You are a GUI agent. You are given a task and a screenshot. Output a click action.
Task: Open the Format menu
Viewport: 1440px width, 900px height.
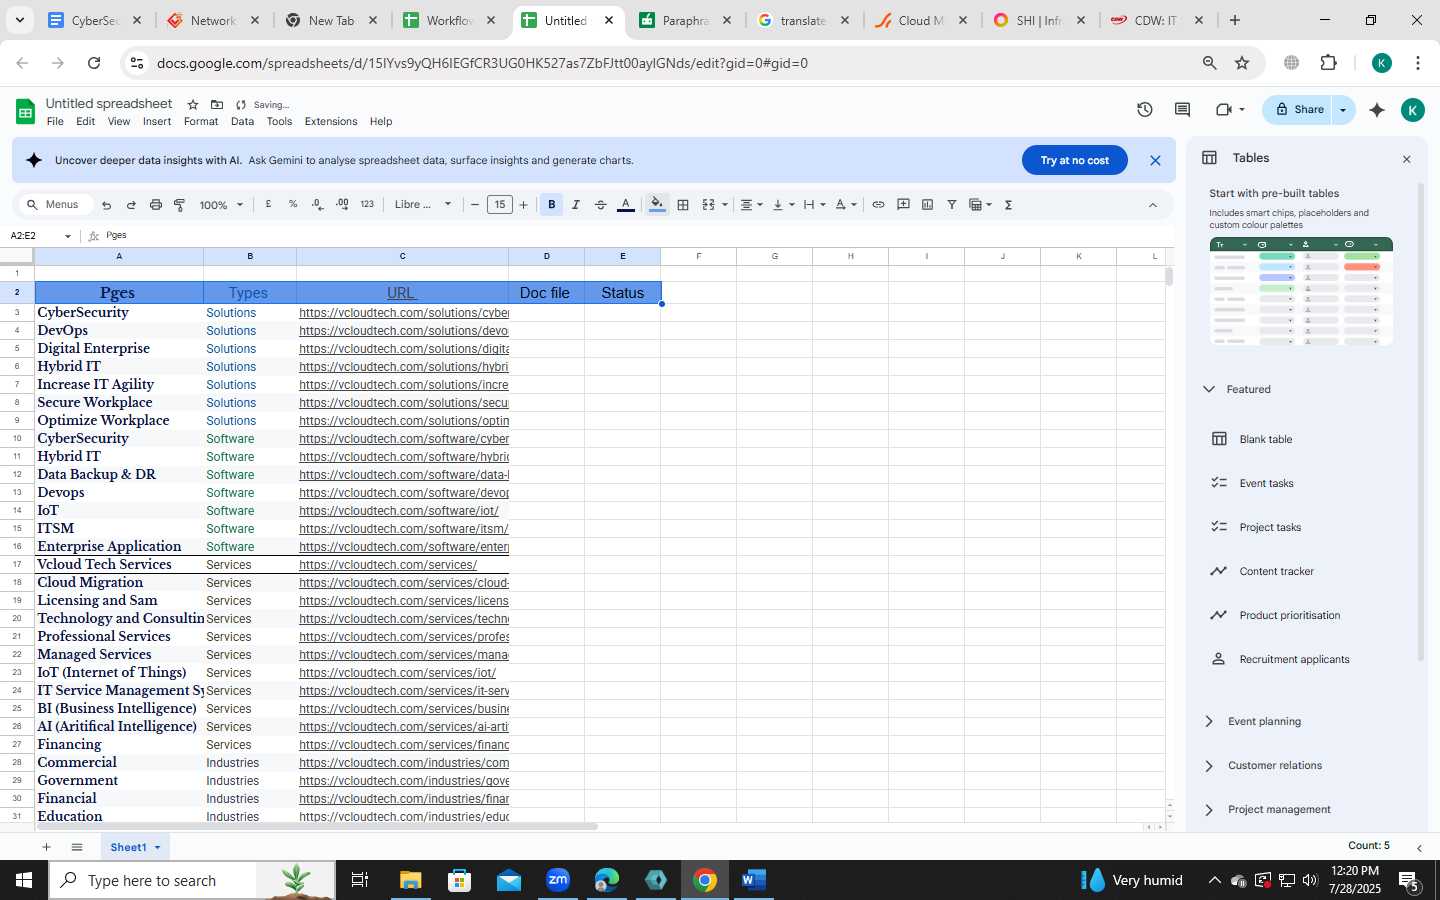[201, 122]
